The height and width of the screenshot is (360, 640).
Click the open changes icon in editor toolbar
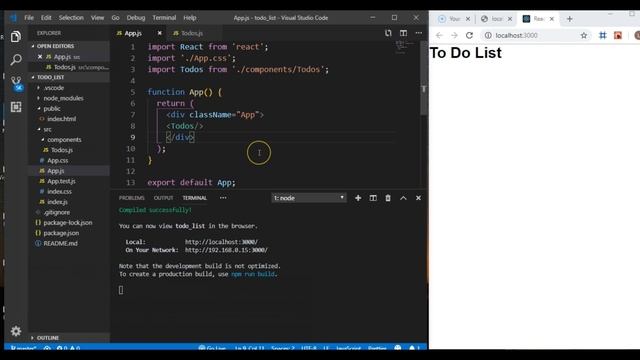pos(388,33)
